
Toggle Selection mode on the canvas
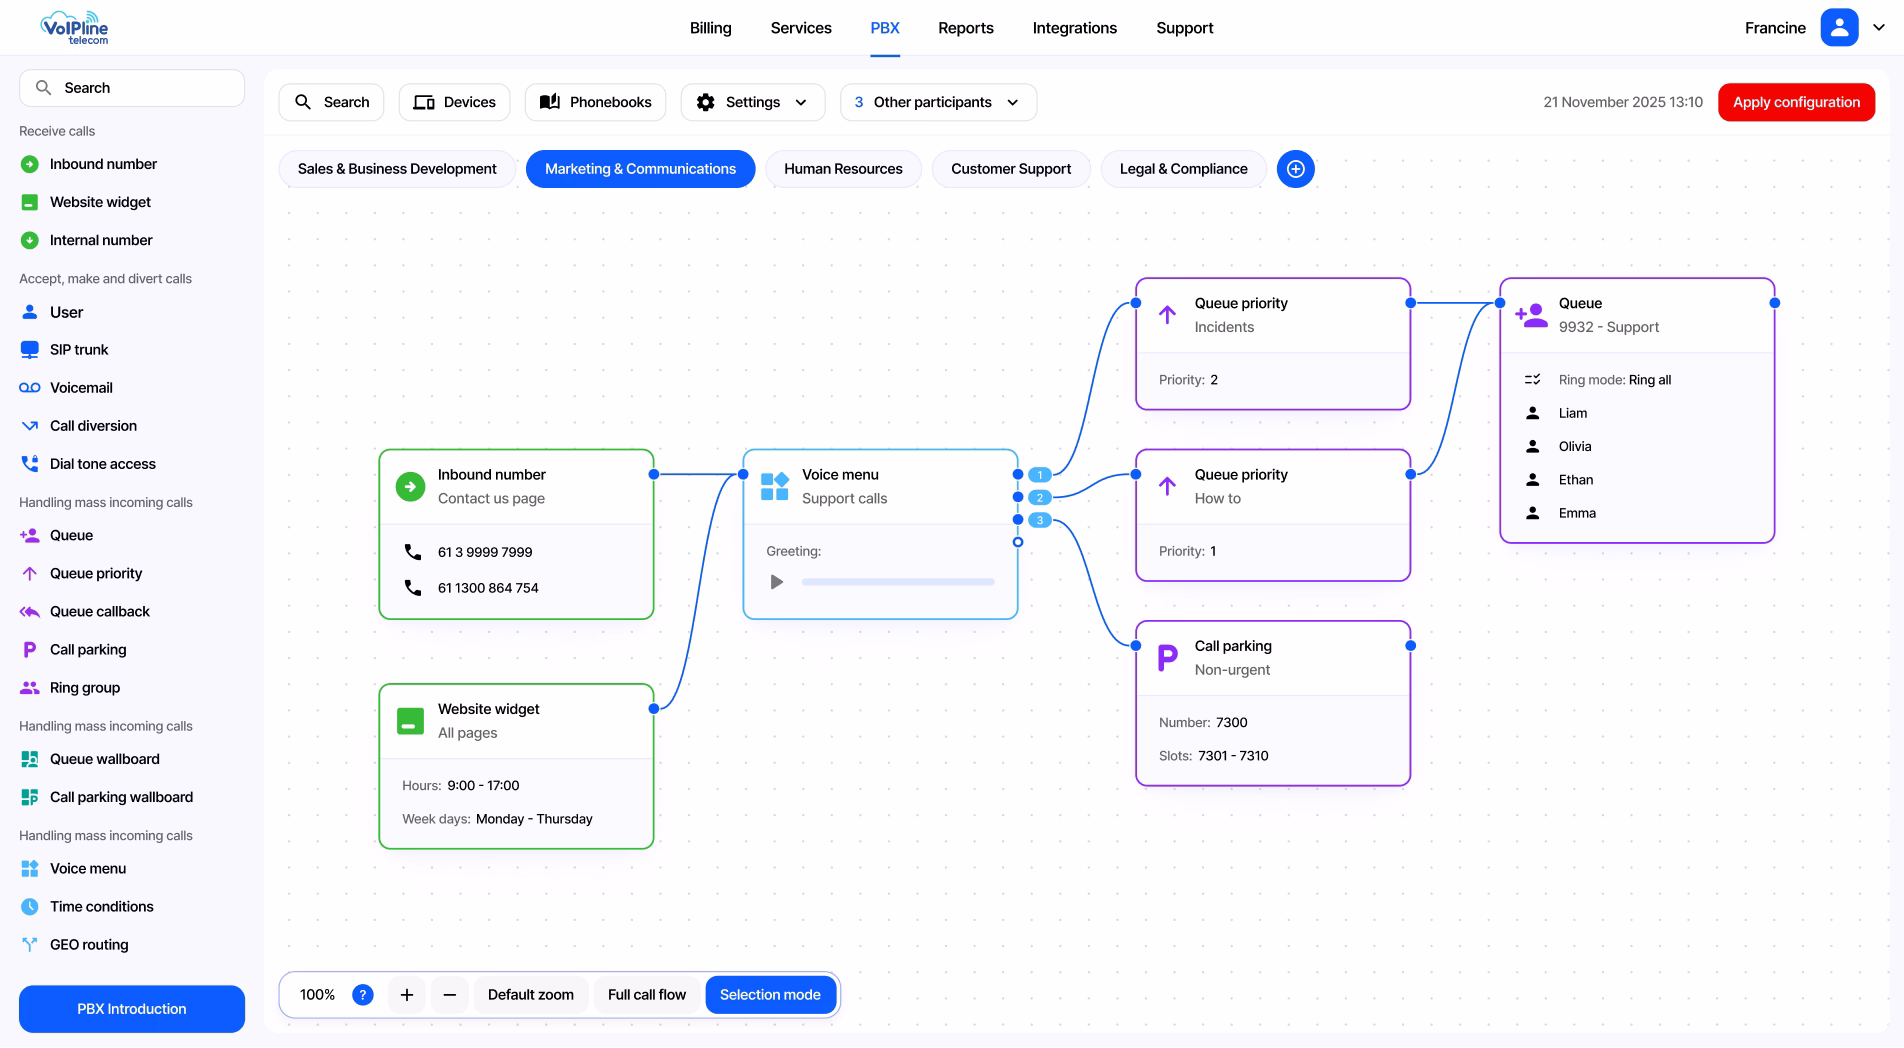pyautogui.click(x=770, y=995)
